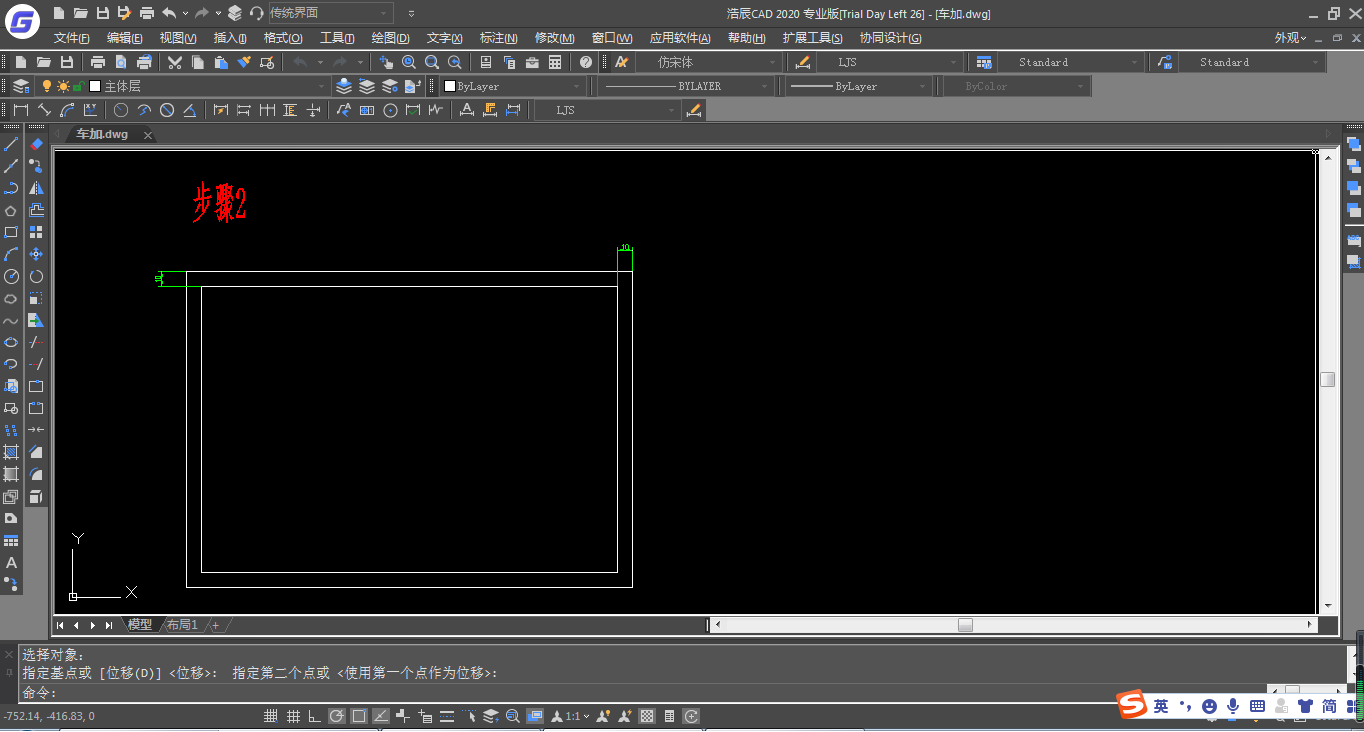Select the Hatch tool in left toolbar
This screenshot has height=732, width=1364.
coord(11,452)
